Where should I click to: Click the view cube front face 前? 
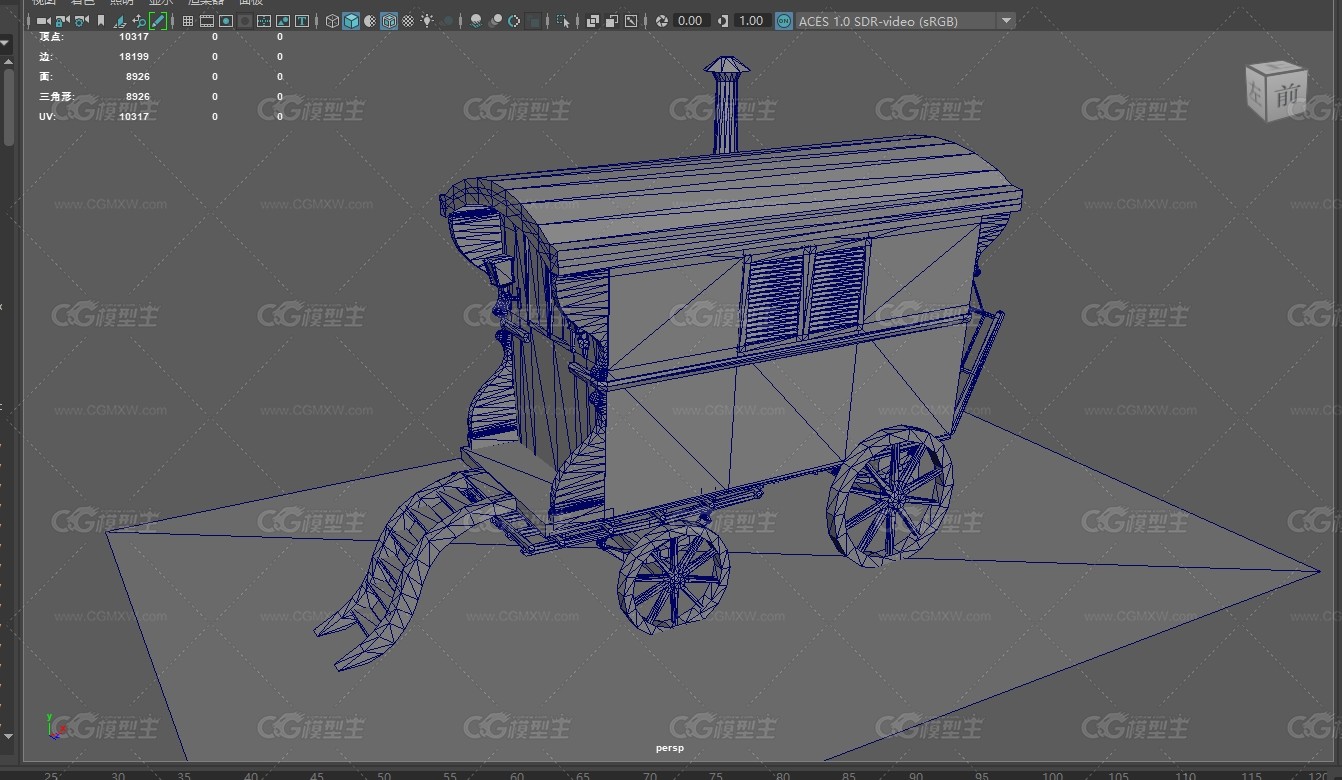pos(1285,97)
